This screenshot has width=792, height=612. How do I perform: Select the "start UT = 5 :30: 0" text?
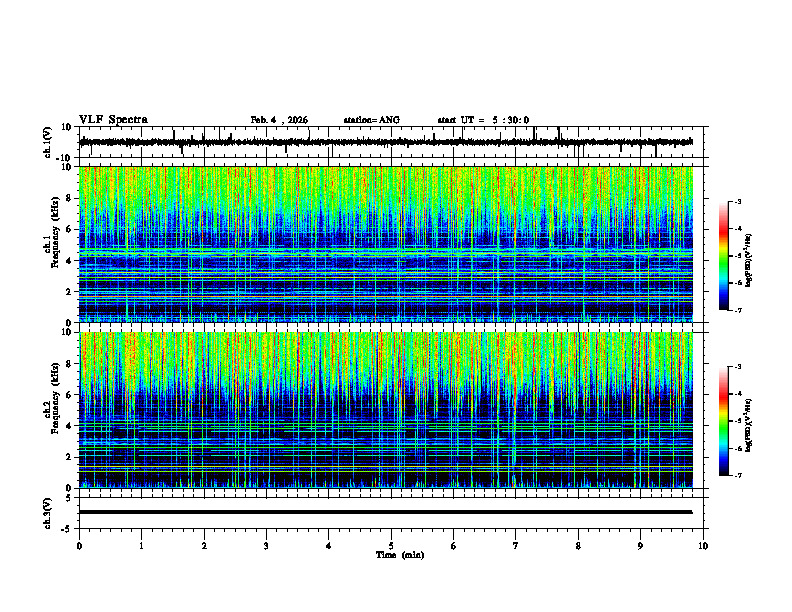coord(483,120)
